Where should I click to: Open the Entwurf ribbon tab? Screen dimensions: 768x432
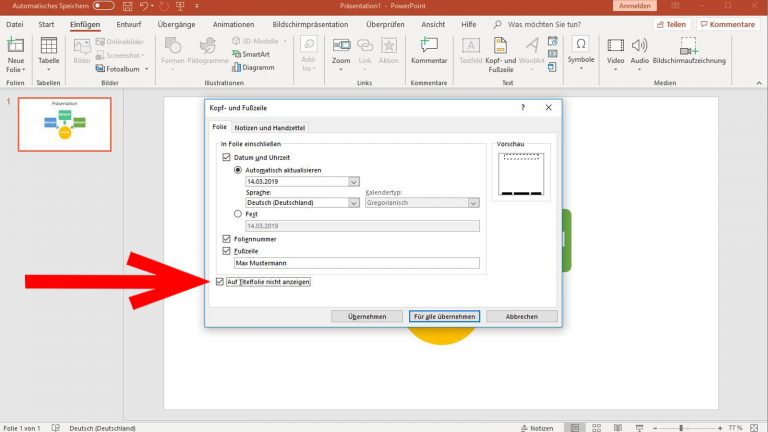coord(128,23)
